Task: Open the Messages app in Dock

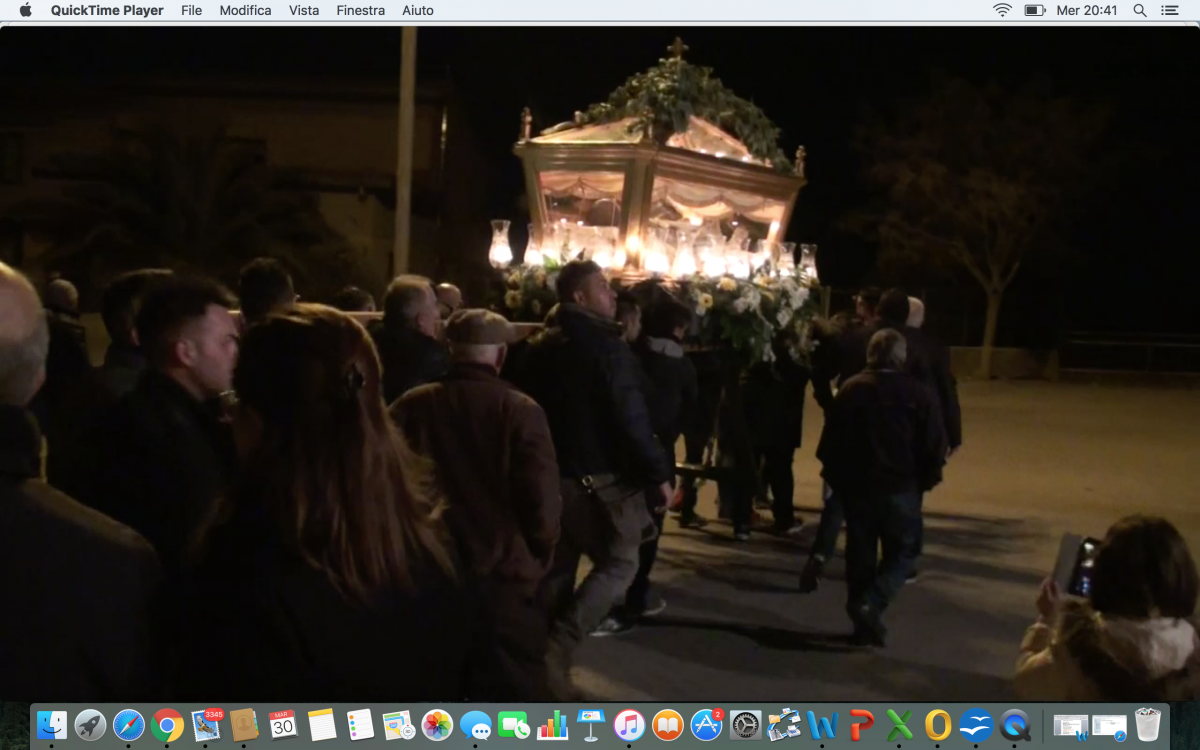Action: pyautogui.click(x=475, y=725)
